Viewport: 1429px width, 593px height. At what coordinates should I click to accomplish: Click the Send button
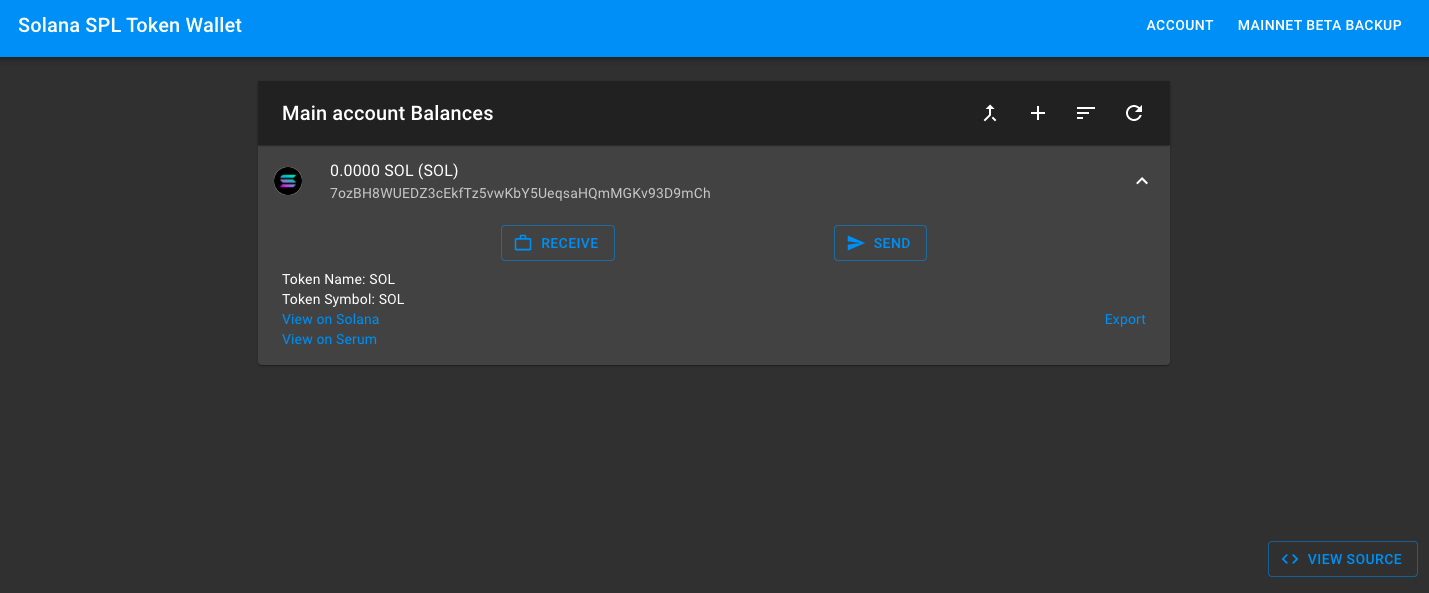coord(880,243)
